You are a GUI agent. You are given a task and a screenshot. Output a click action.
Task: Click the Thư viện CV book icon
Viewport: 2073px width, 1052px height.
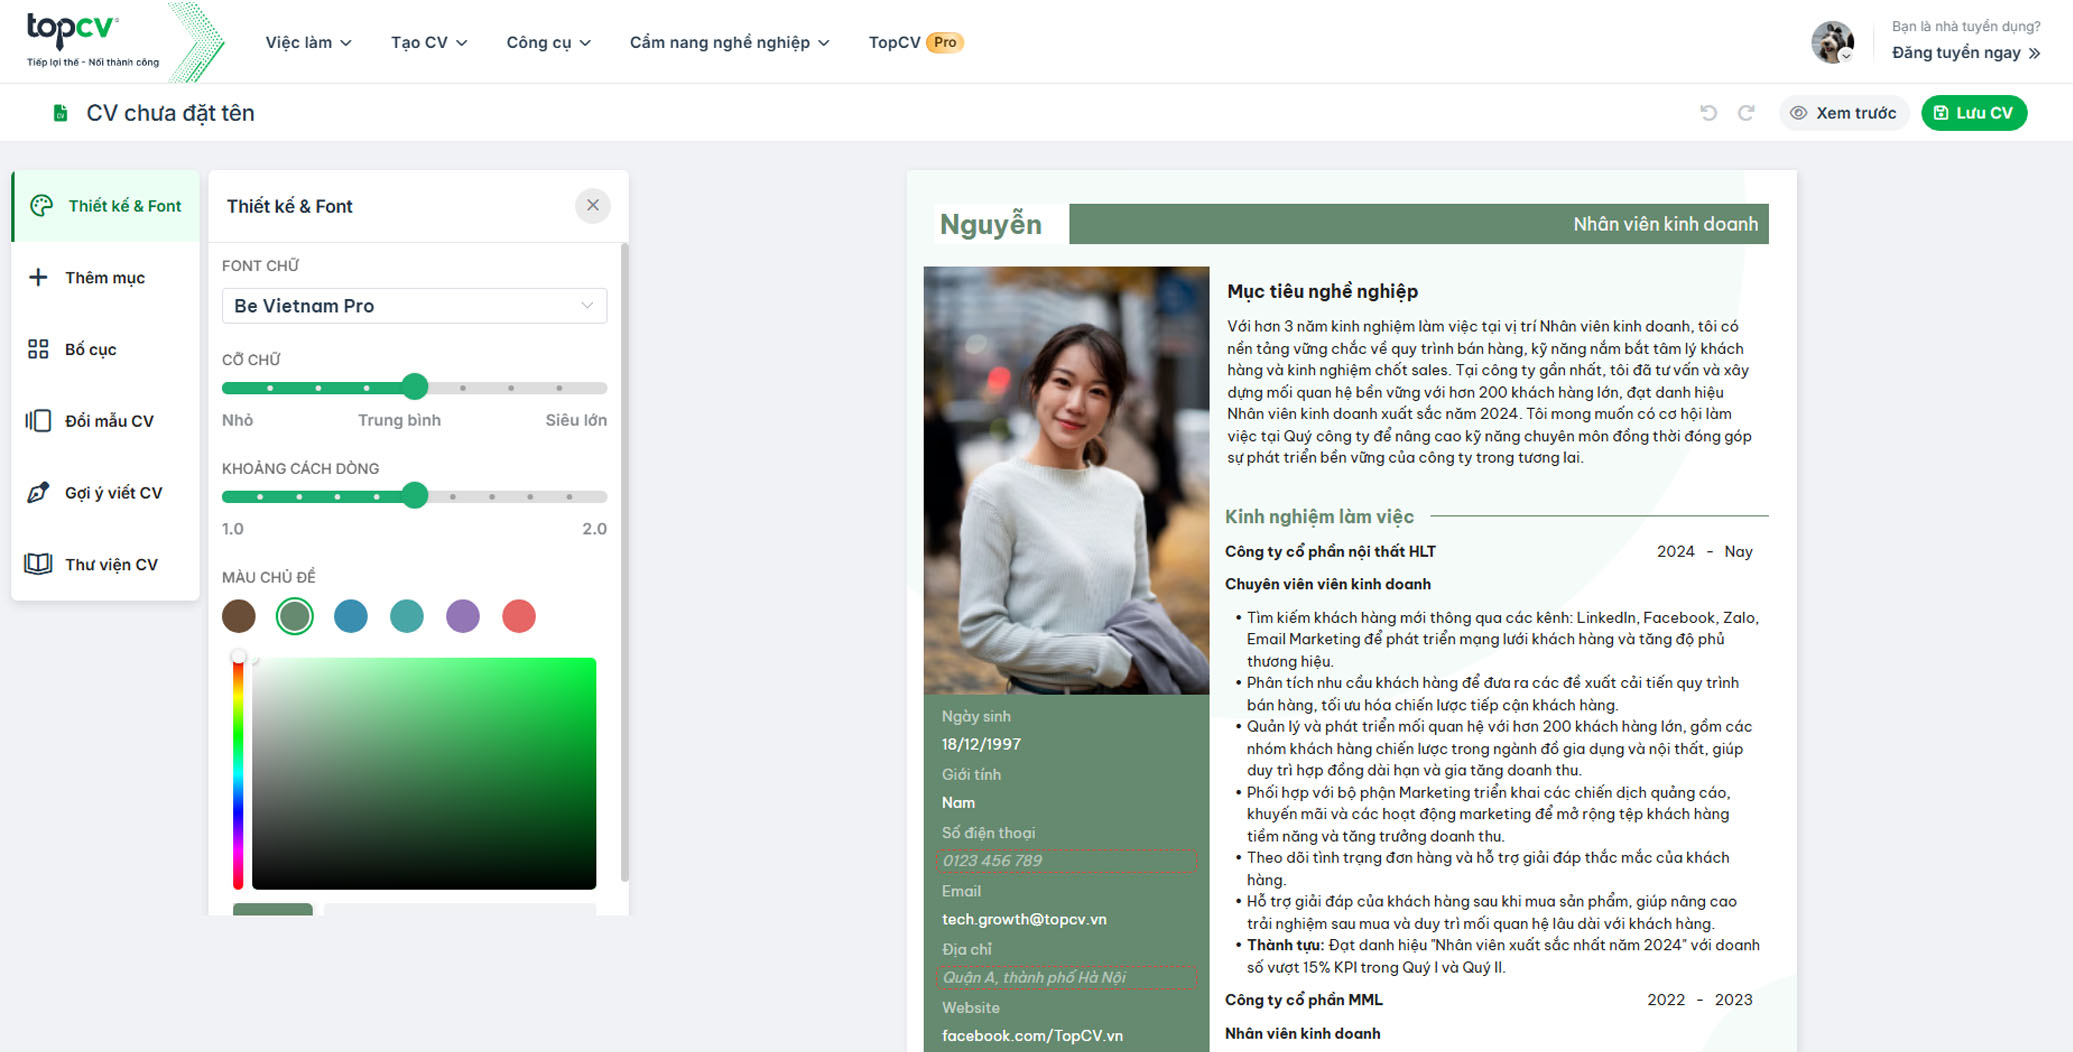click(38, 564)
